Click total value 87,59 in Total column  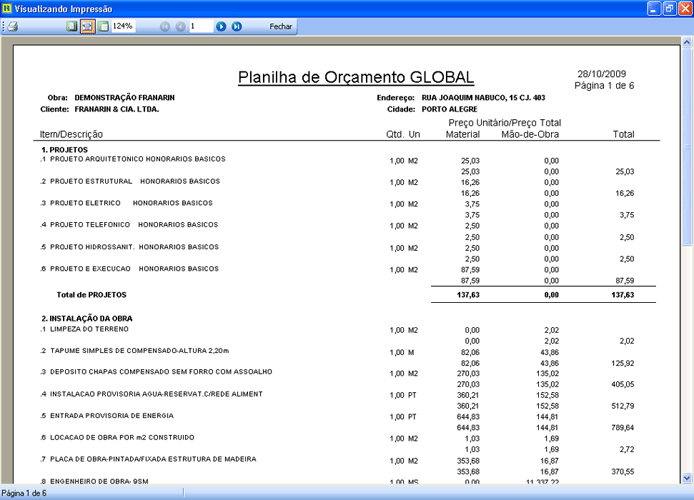pos(625,281)
